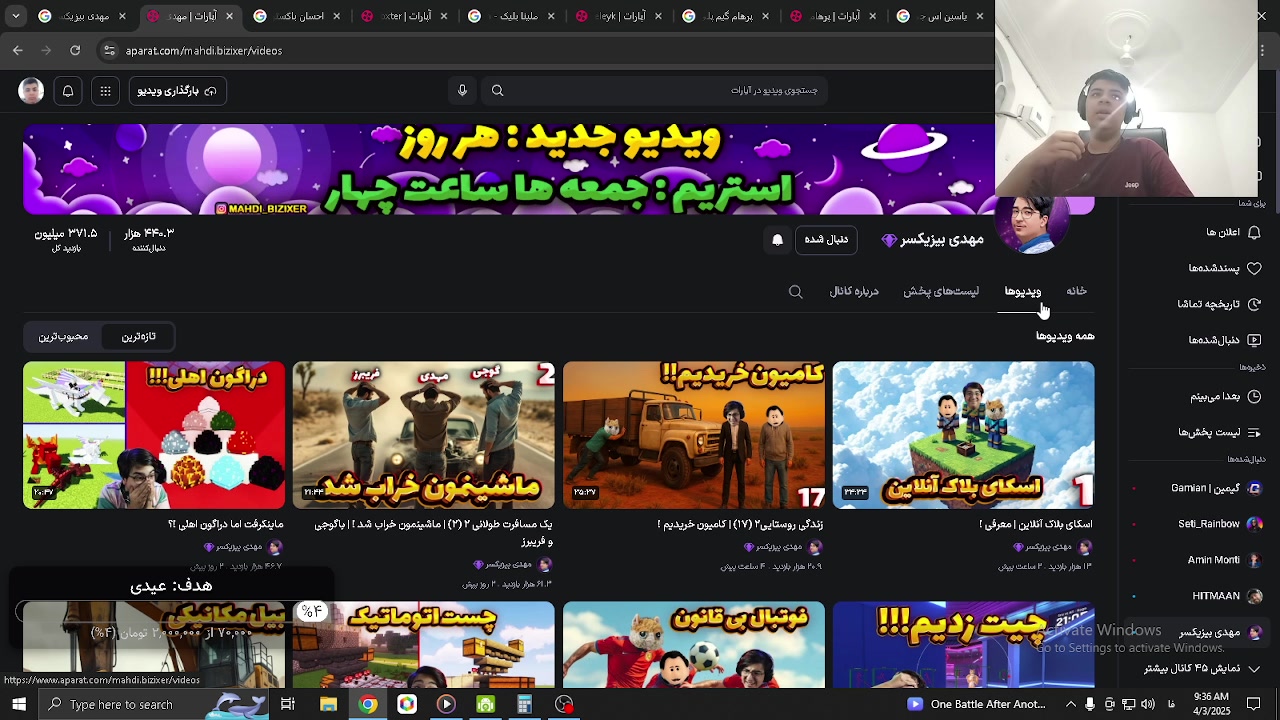Show hidden system tray icons
Viewport: 1280px width, 720px height.
1071,705
